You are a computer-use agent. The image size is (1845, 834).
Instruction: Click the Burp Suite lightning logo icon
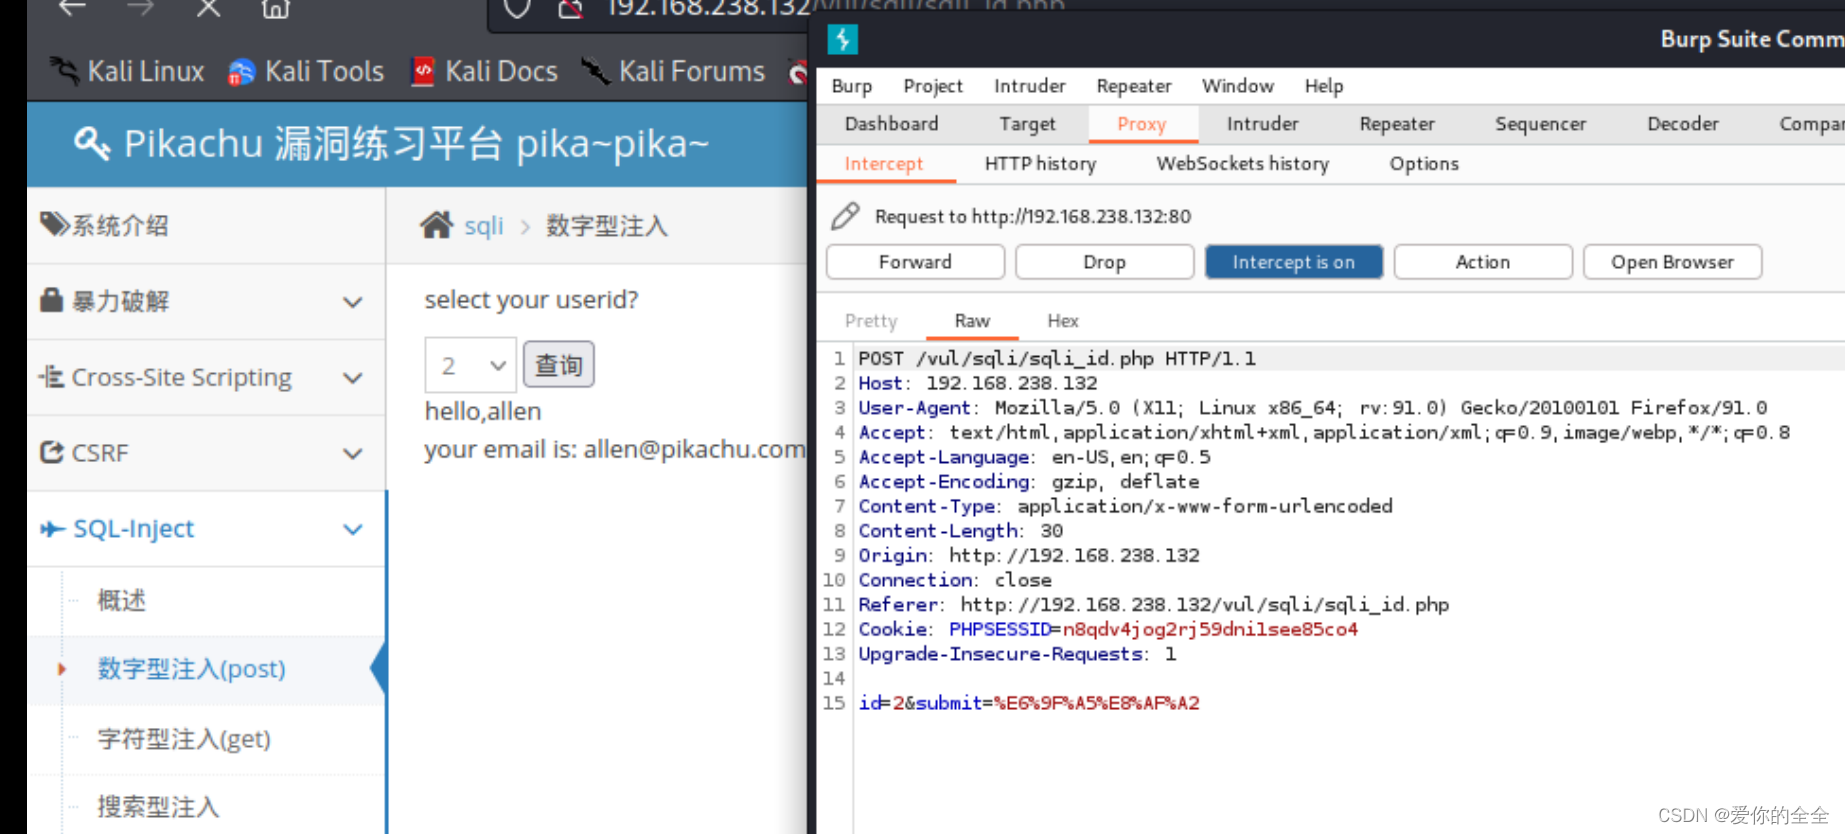(842, 39)
